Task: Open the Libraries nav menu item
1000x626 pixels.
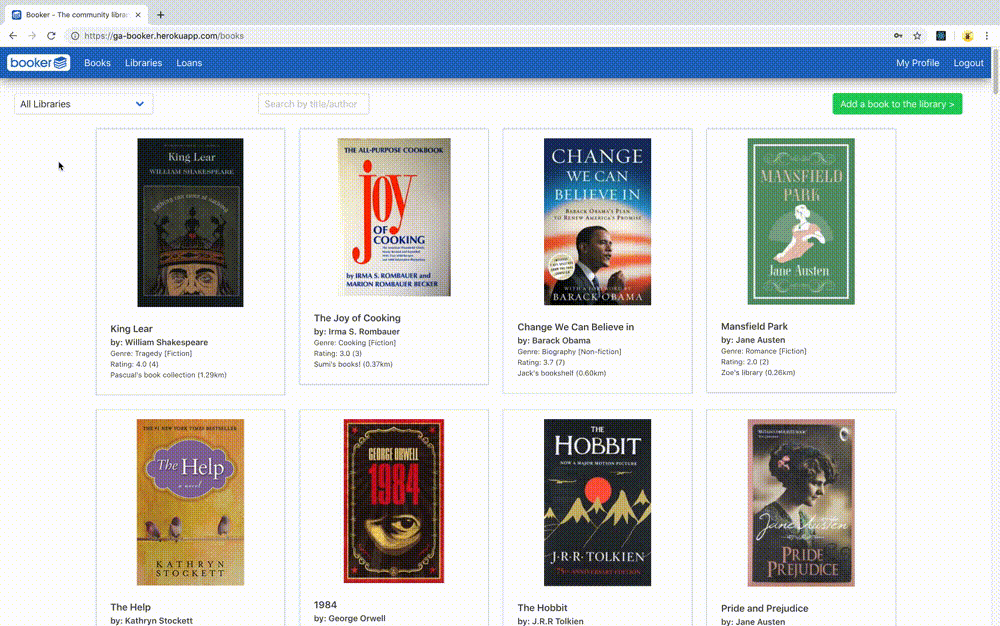Action: (143, 62)
